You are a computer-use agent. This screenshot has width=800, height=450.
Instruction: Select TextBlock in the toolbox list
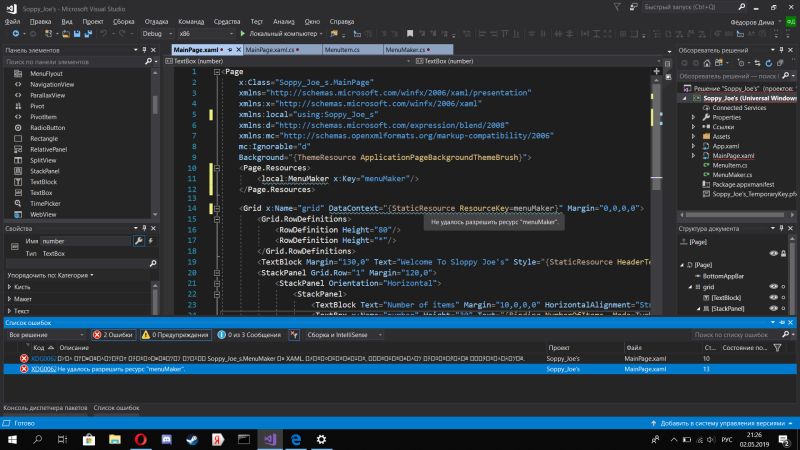43,182
